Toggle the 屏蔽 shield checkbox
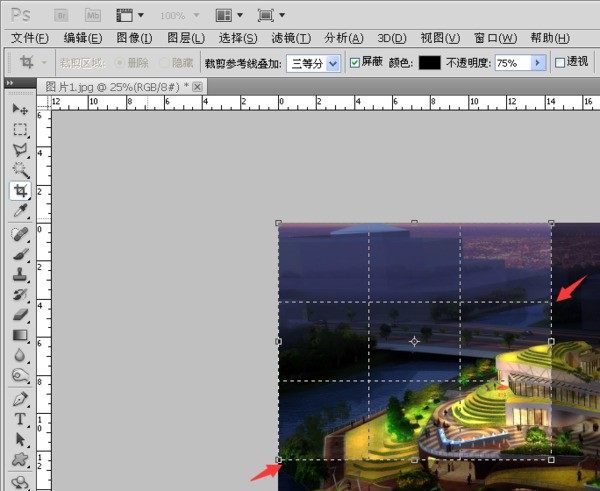 click(x=355, y=63)
